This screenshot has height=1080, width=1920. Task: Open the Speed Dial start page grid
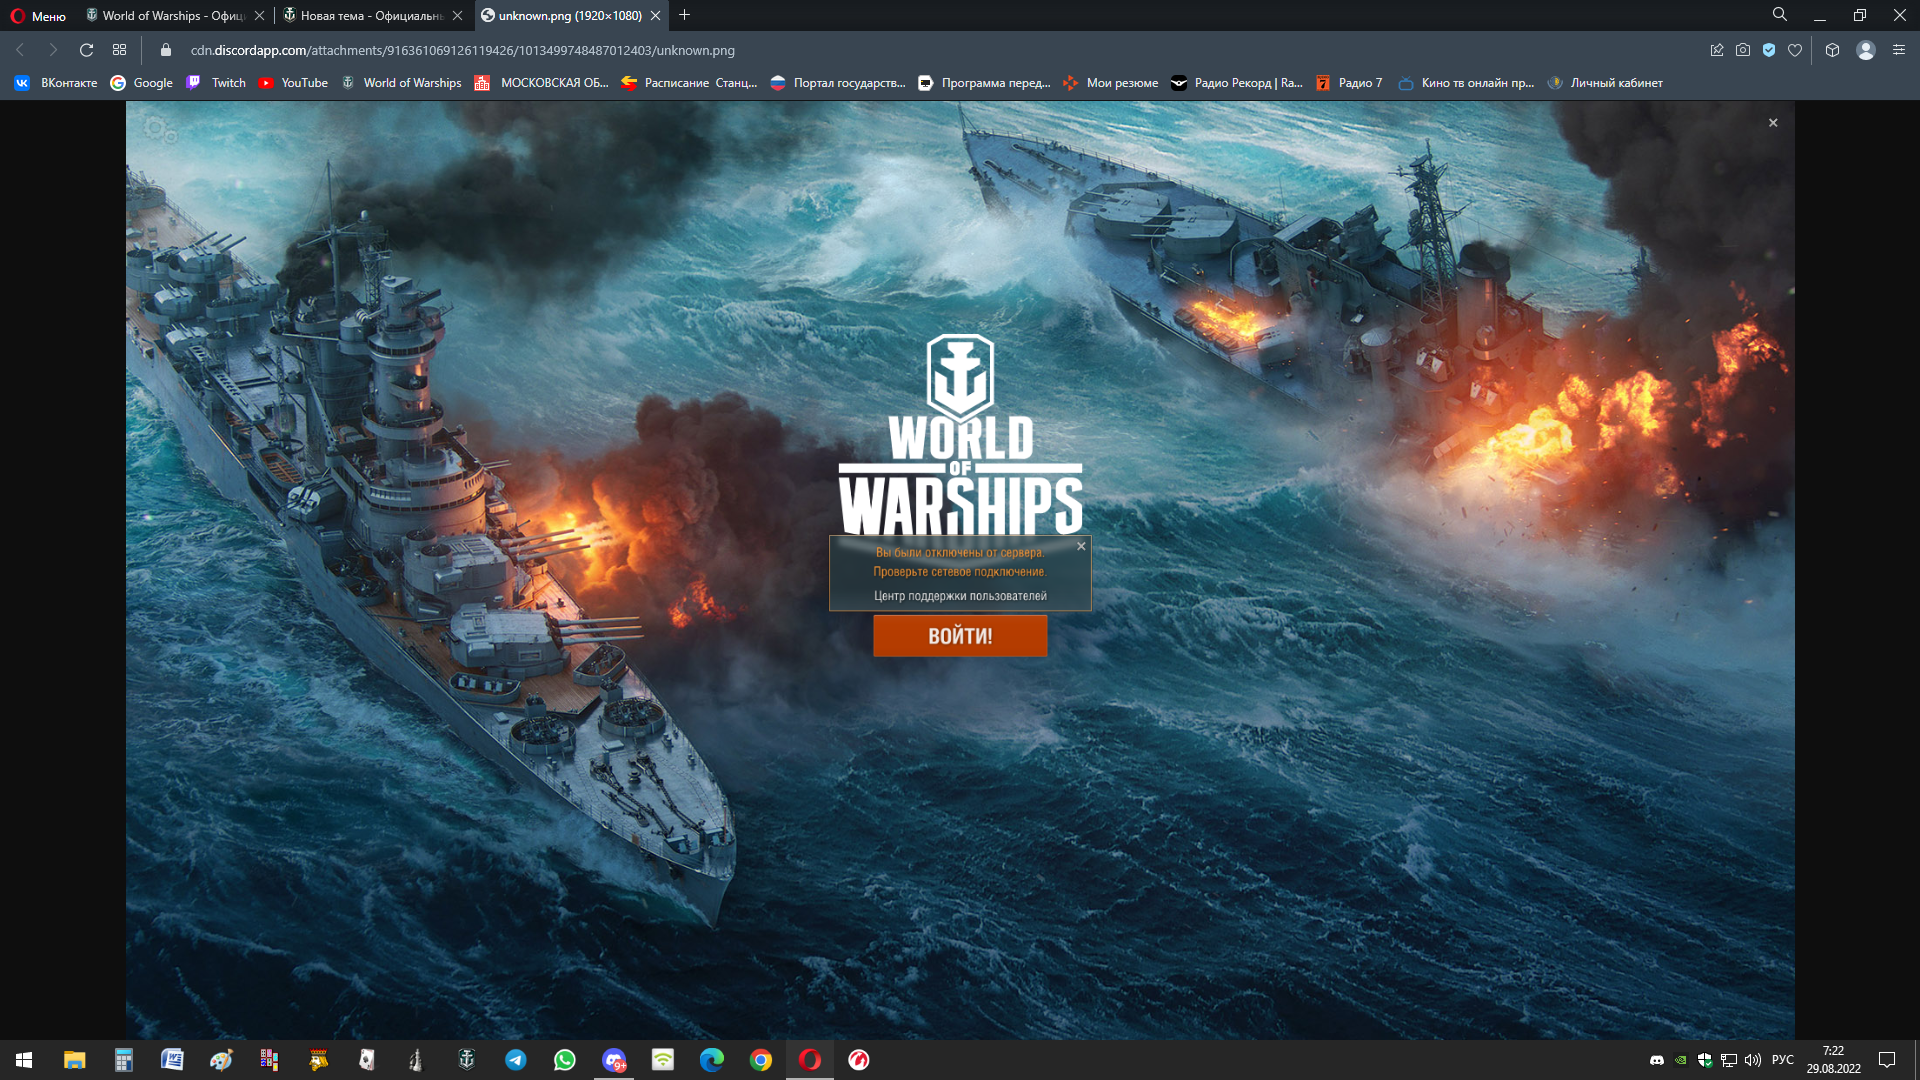pyautogui.click(x=119, y=50)
